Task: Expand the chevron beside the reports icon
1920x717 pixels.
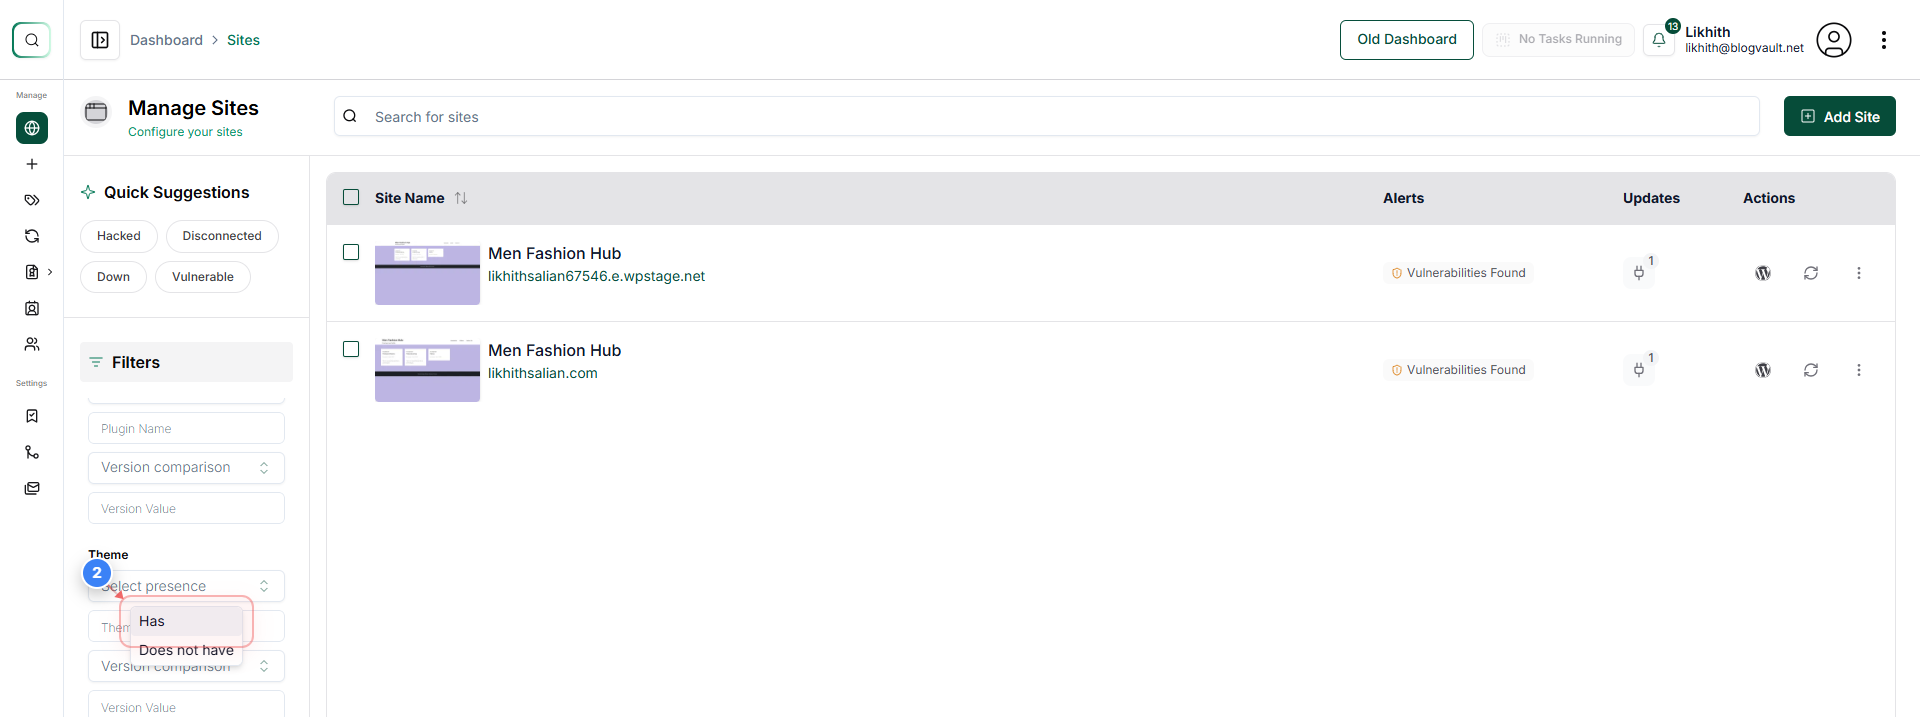Action: pos(50,272)
